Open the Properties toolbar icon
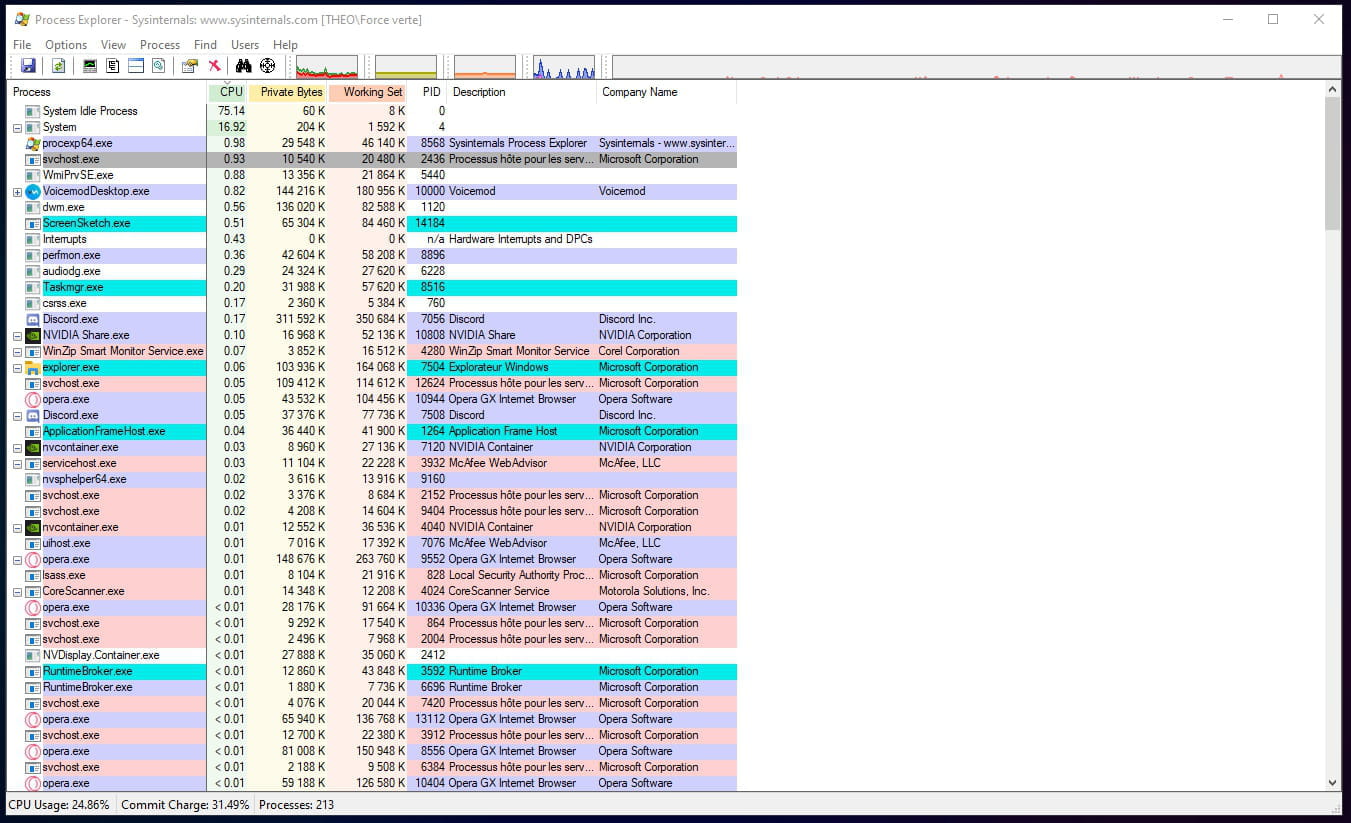This screenshot has height=823, width=1351. click(x=190, y=66)
